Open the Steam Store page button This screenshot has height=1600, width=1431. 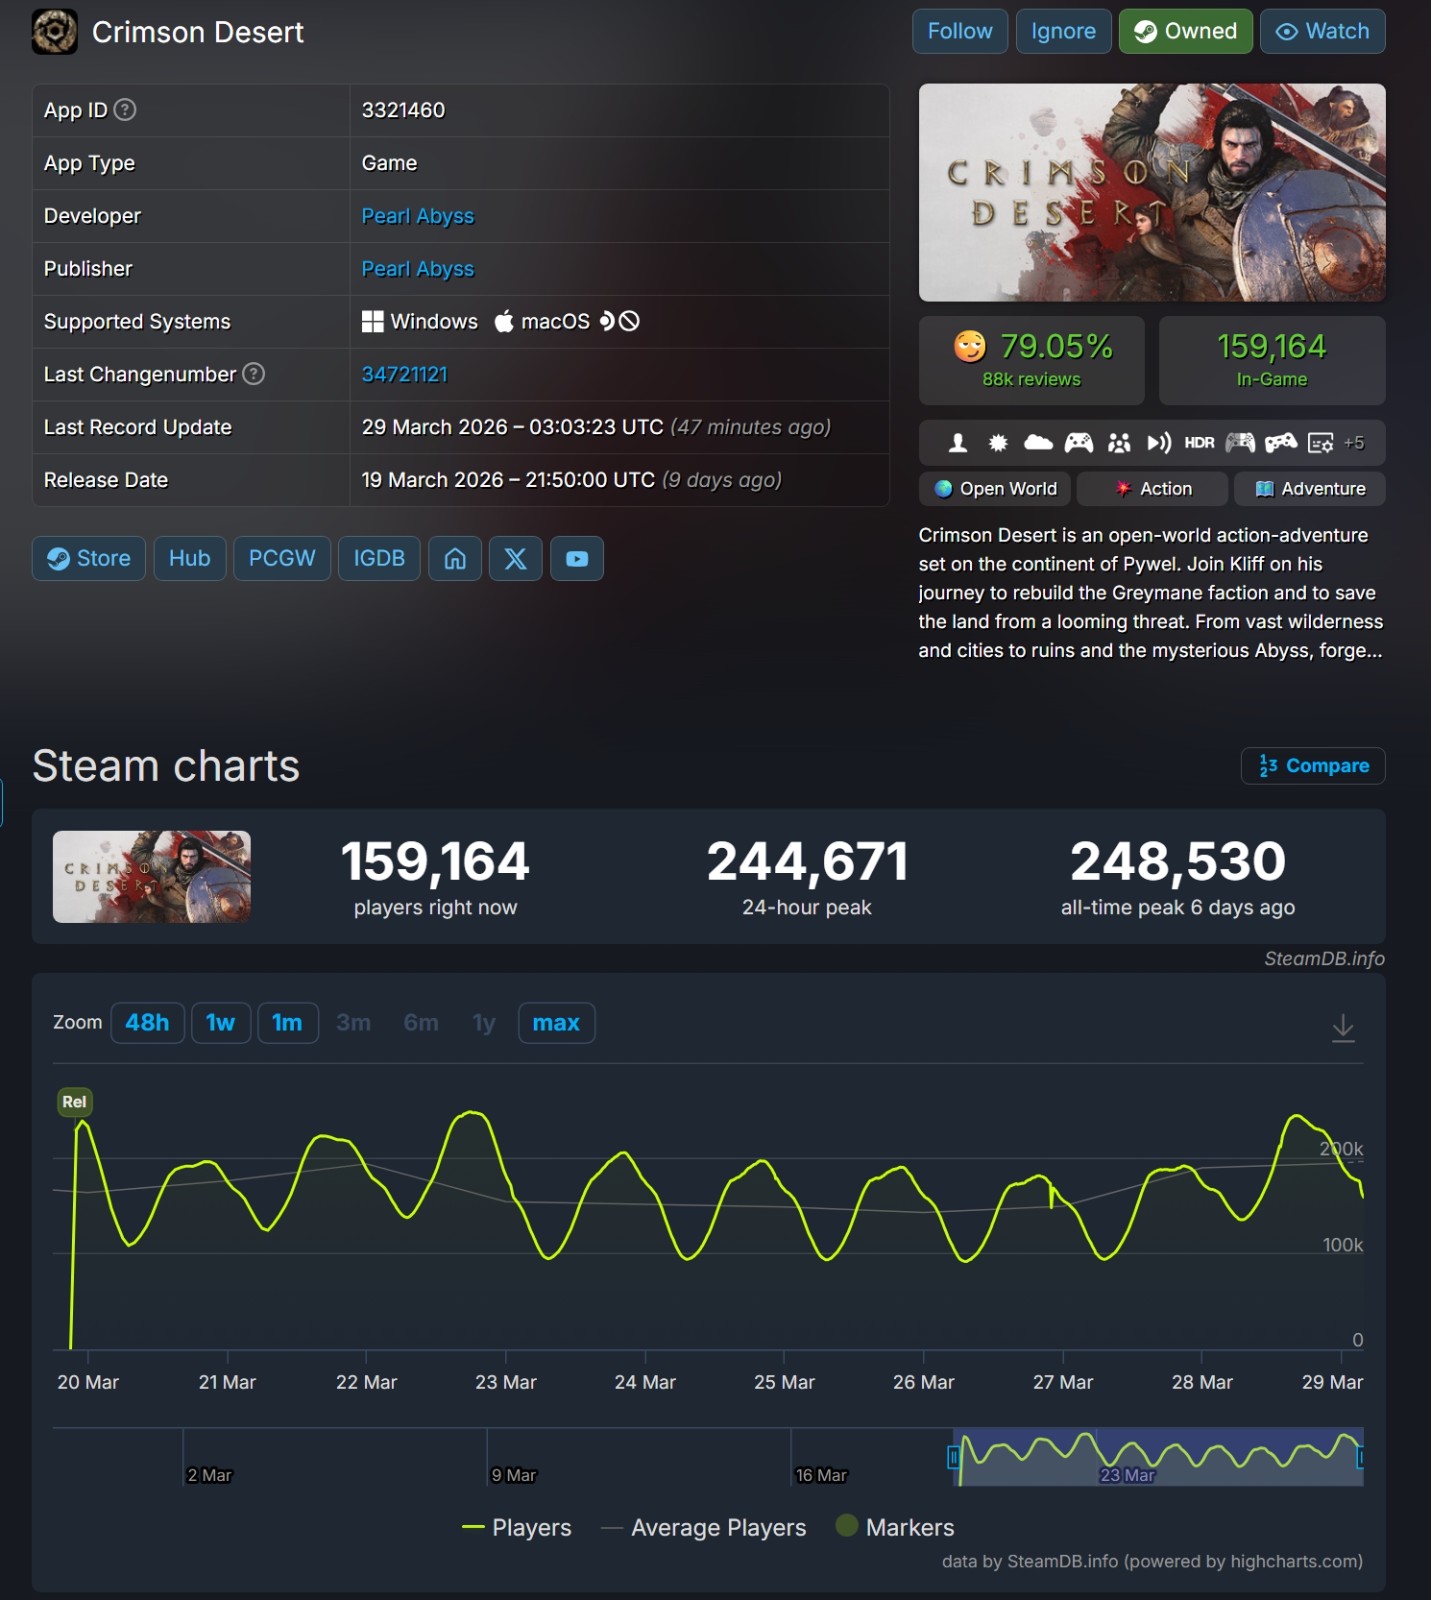coord(89,558)
